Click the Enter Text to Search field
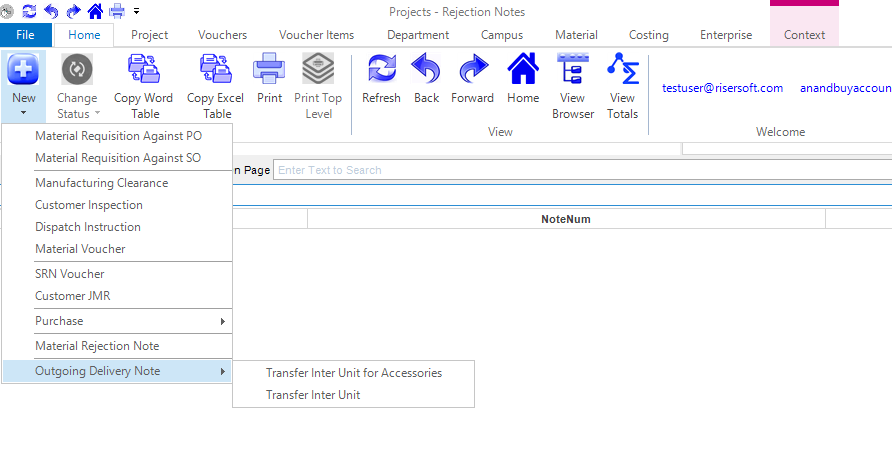The width and height of the screenshot is (892, 457). pos(580,170)
